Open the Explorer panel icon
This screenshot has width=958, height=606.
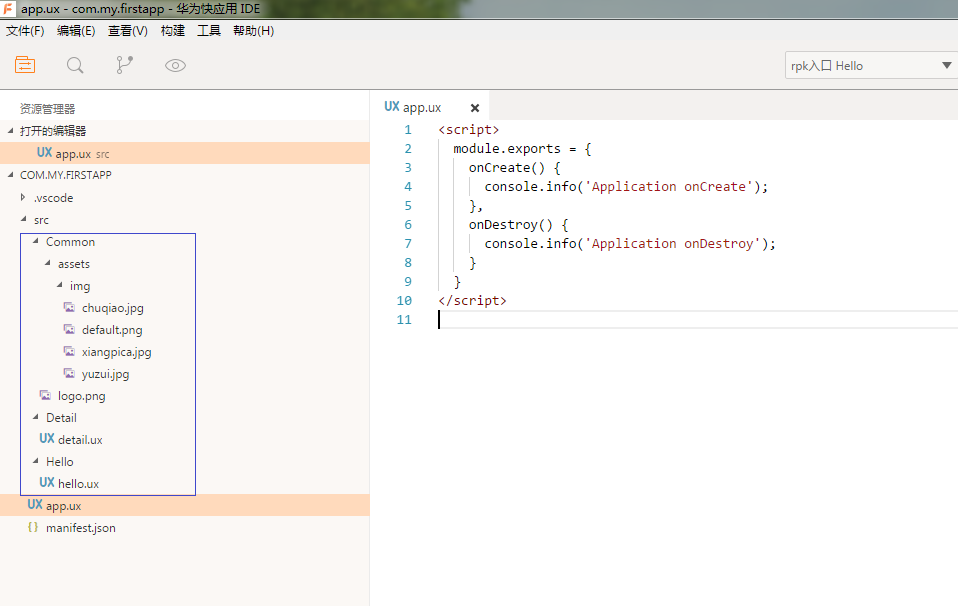[25, 65]
